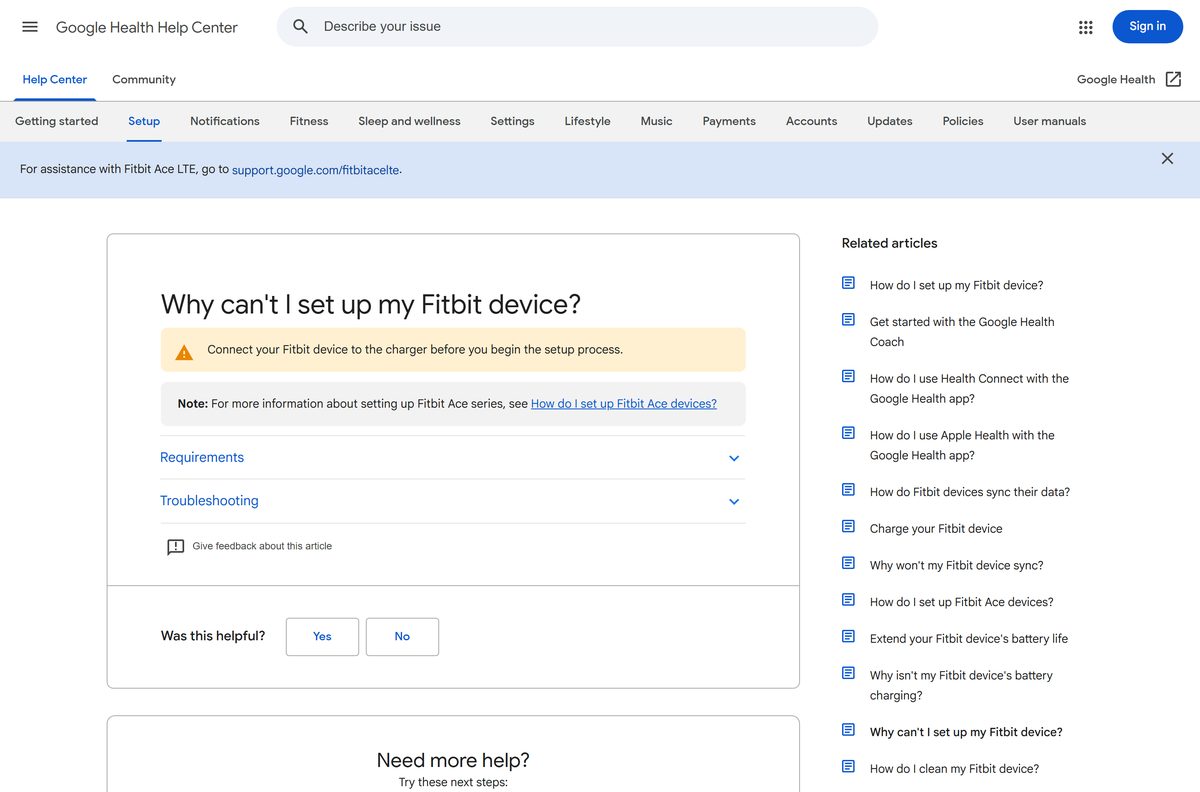The width and height of the screenshot is (1200, 792).
Task: Open the Accounts category
Action: tap(811, 121)
